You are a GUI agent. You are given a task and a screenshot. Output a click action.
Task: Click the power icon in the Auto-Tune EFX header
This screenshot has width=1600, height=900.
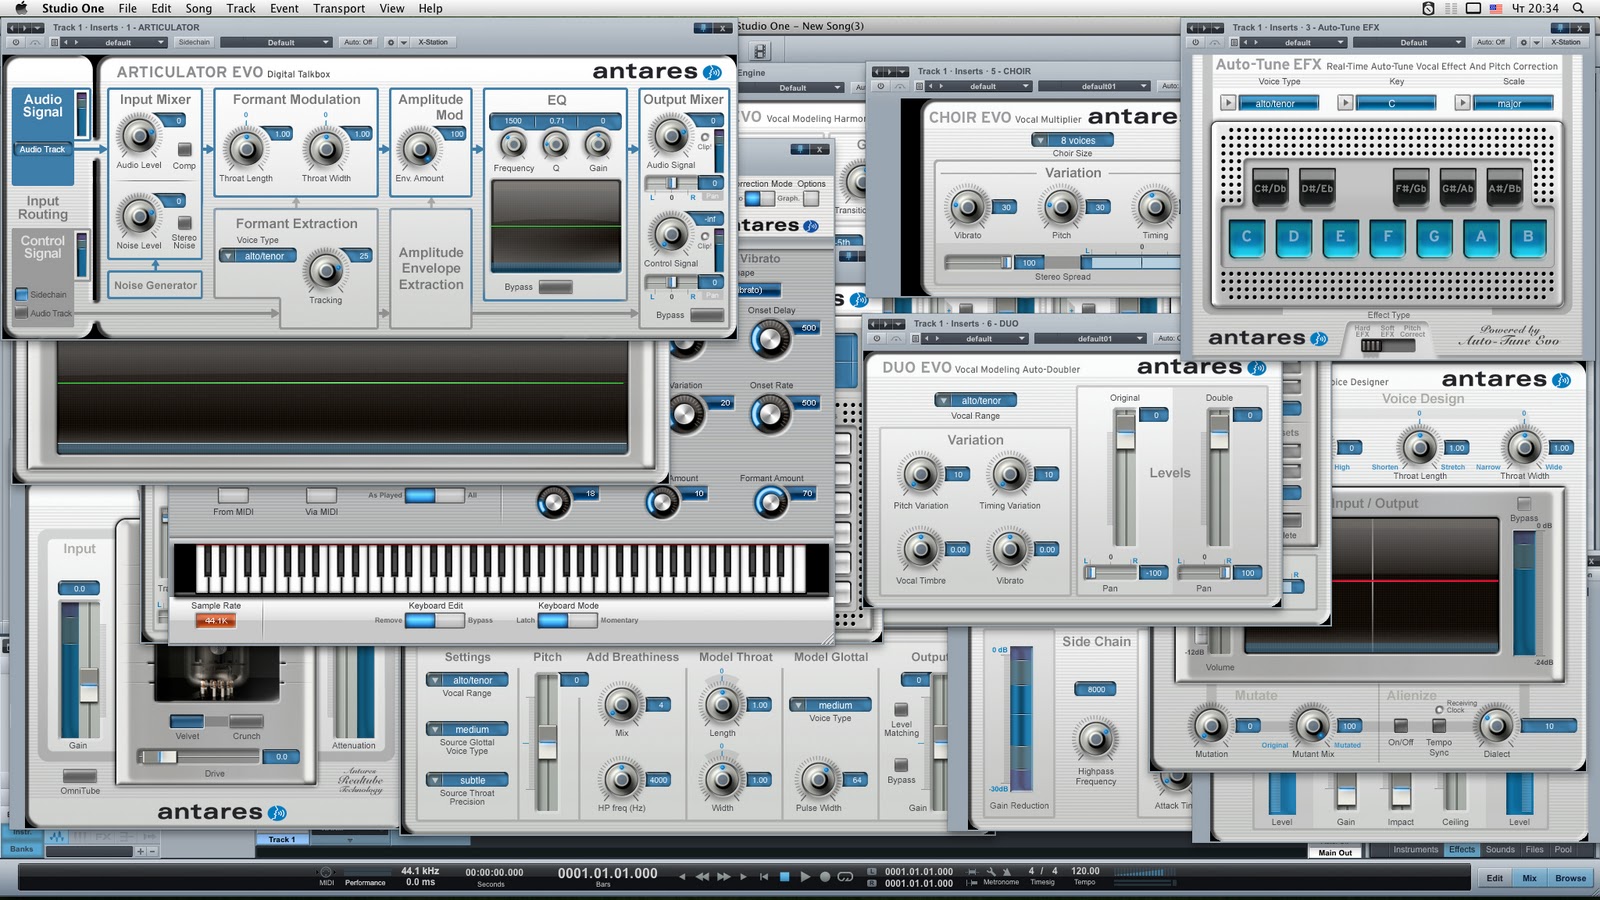(1194, 42)
